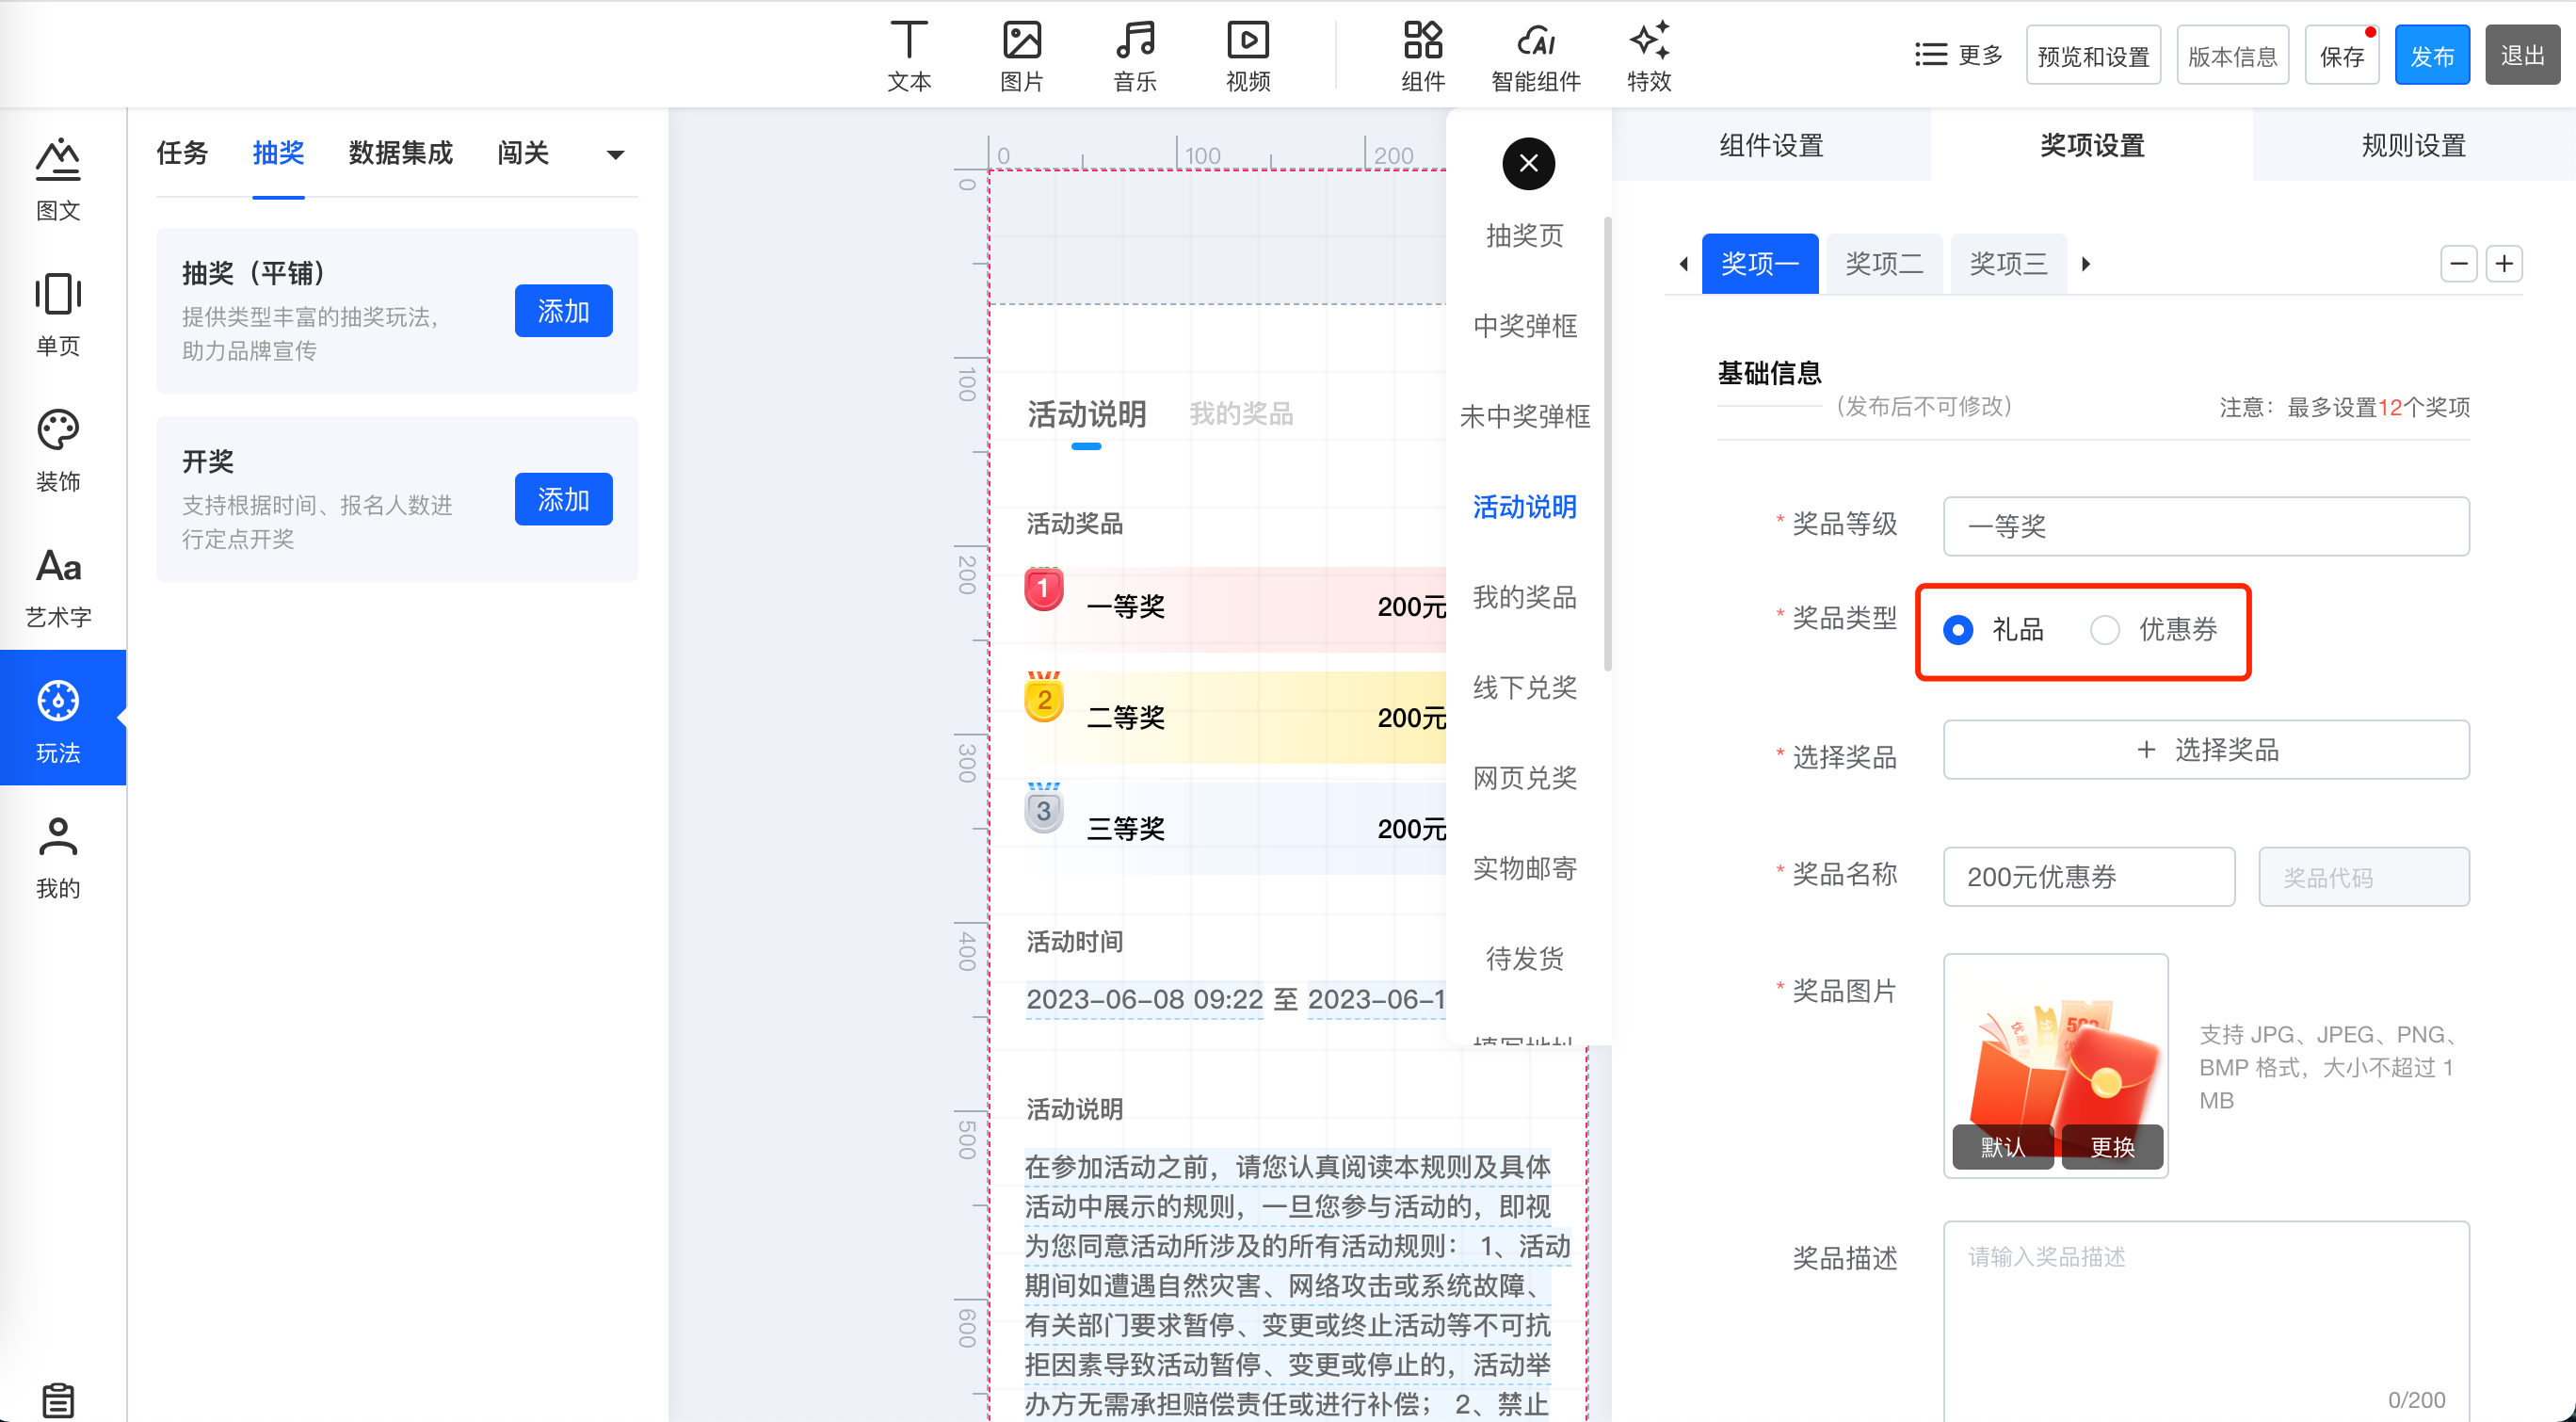Viewport: 2576px width, 1422px height.
Task: Click the 保存 save button
Action: (2341, 55)
